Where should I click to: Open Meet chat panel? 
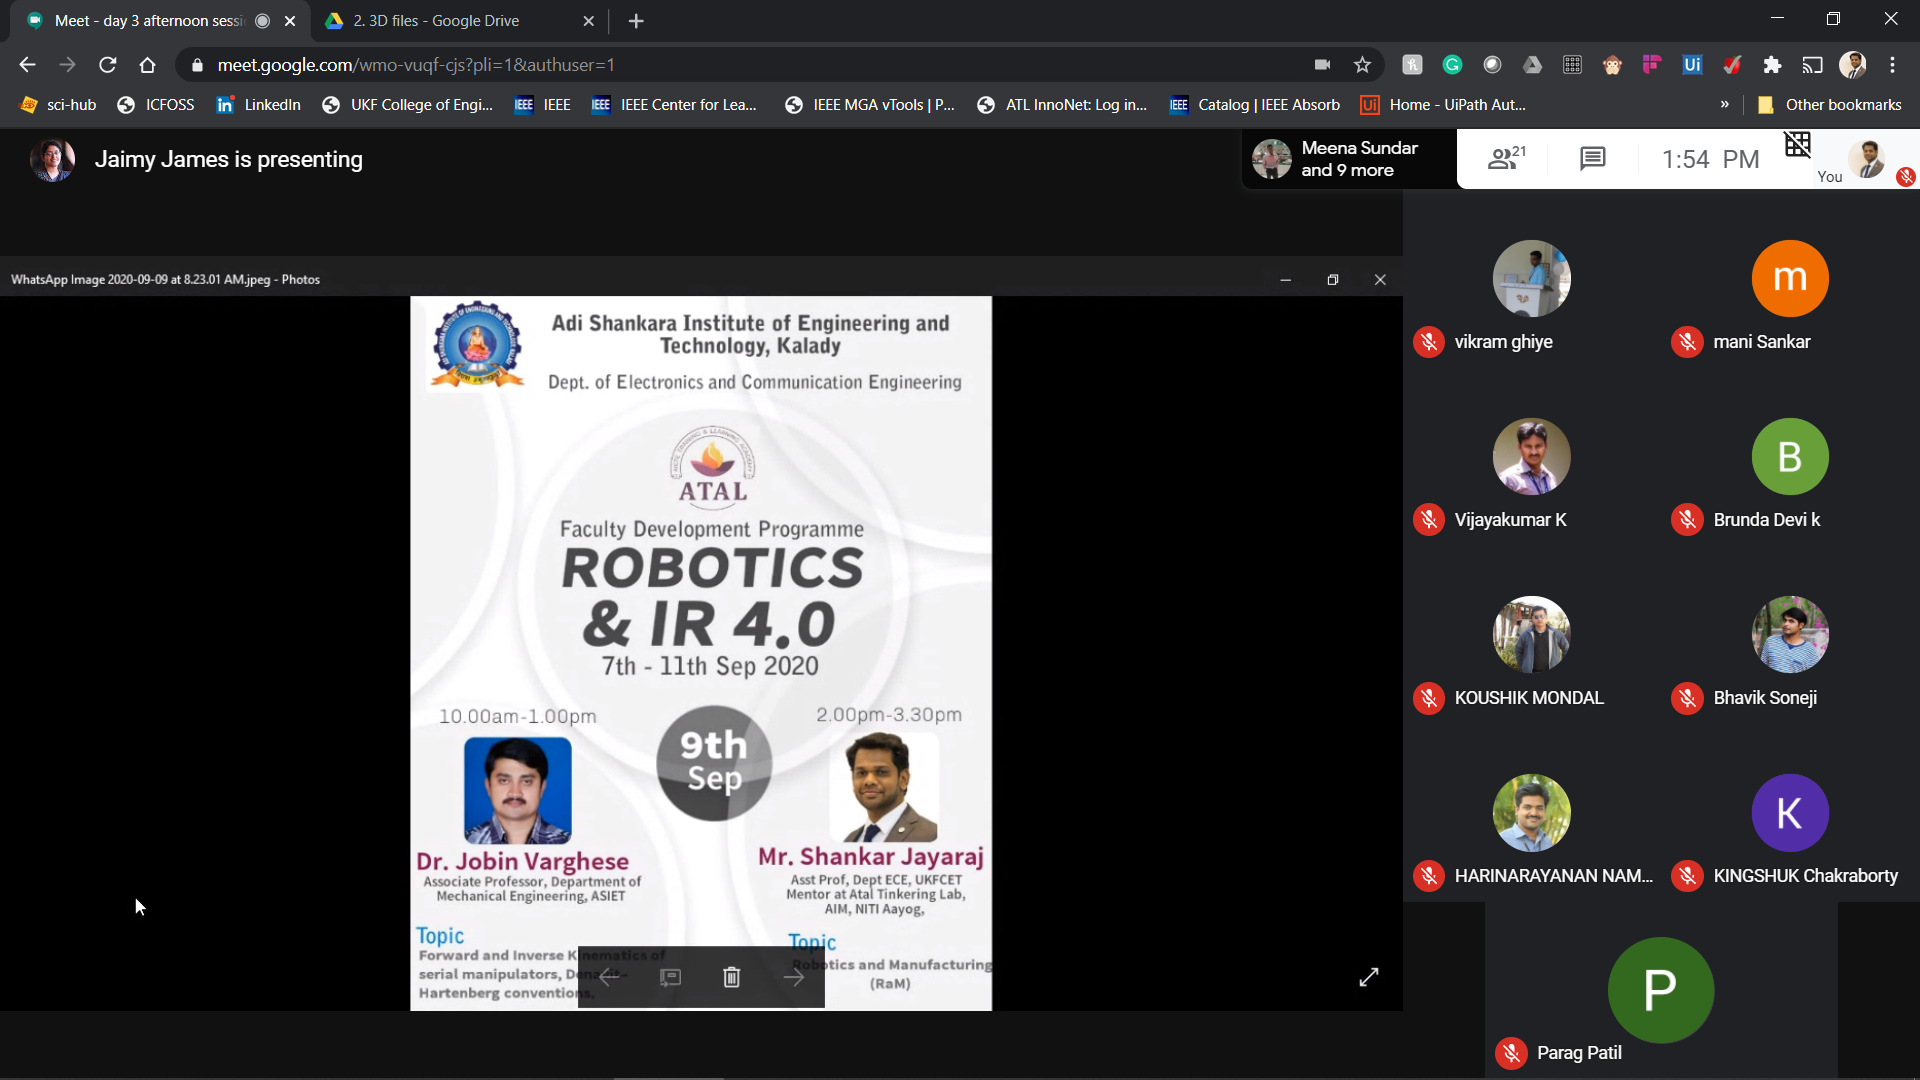click(1593, 158)
